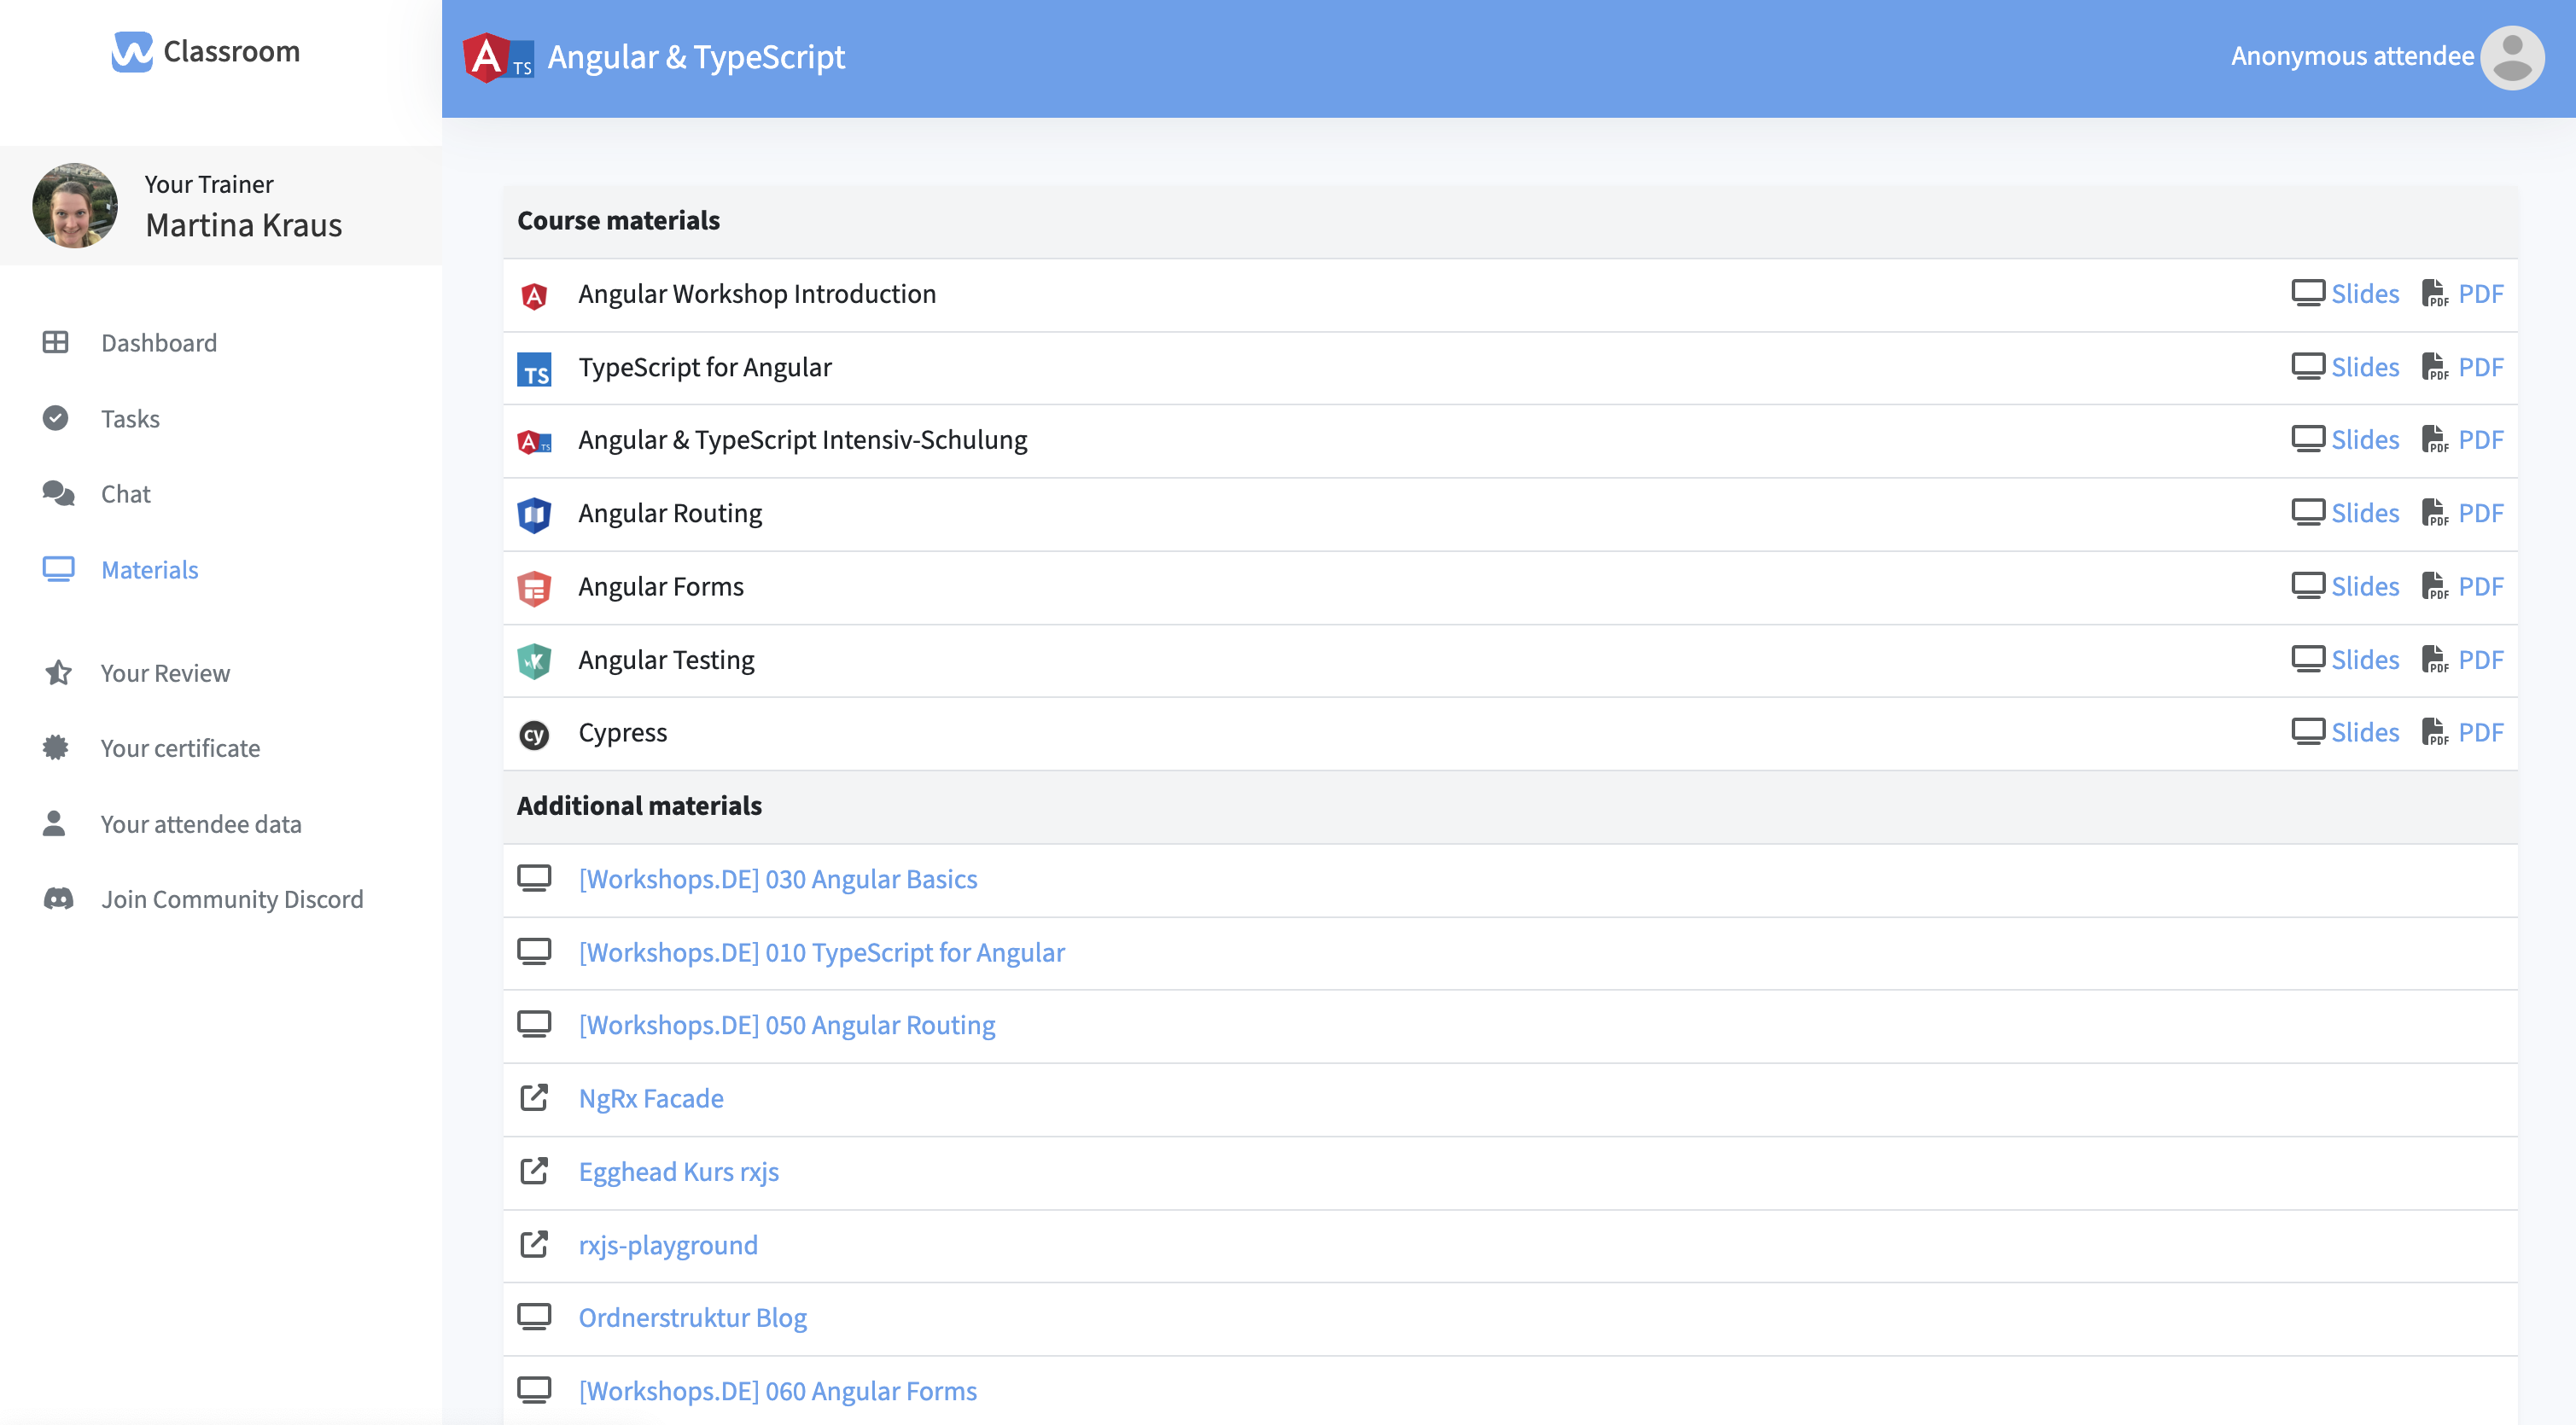
Task: Open the Materials menu item
Action: 149,570
